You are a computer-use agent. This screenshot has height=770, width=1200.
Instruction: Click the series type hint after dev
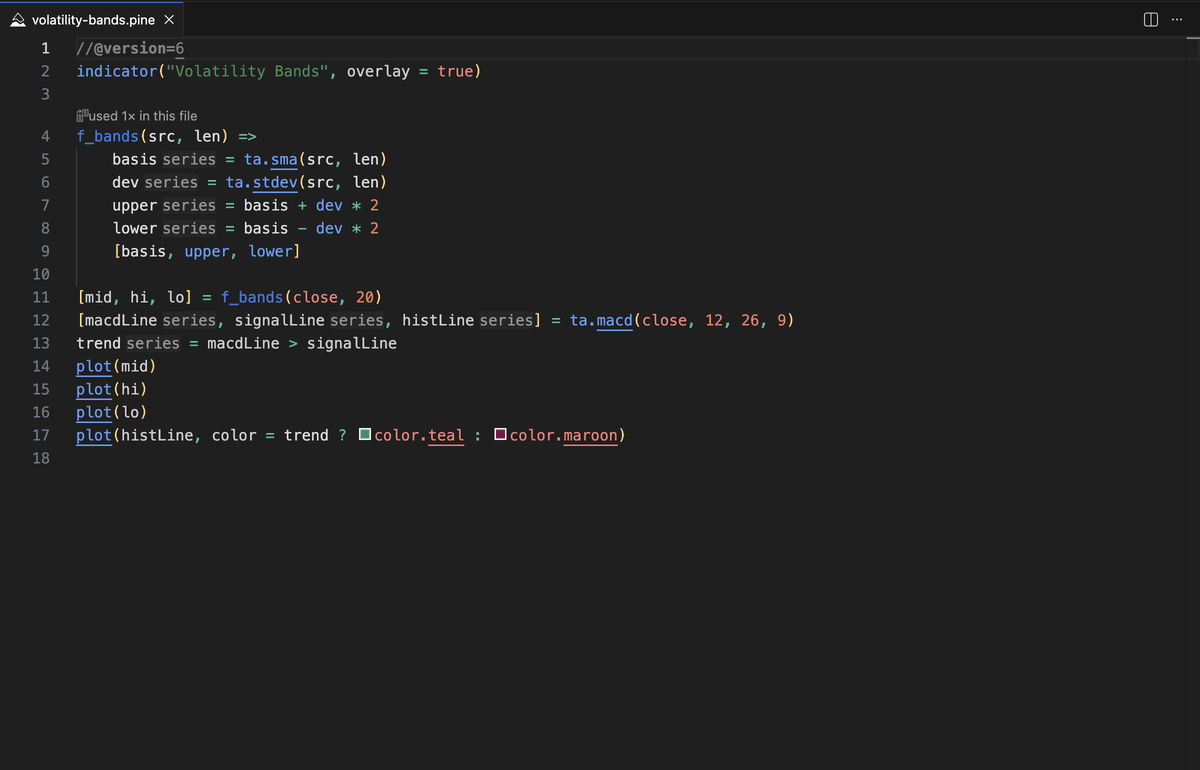tap(171, 182)
